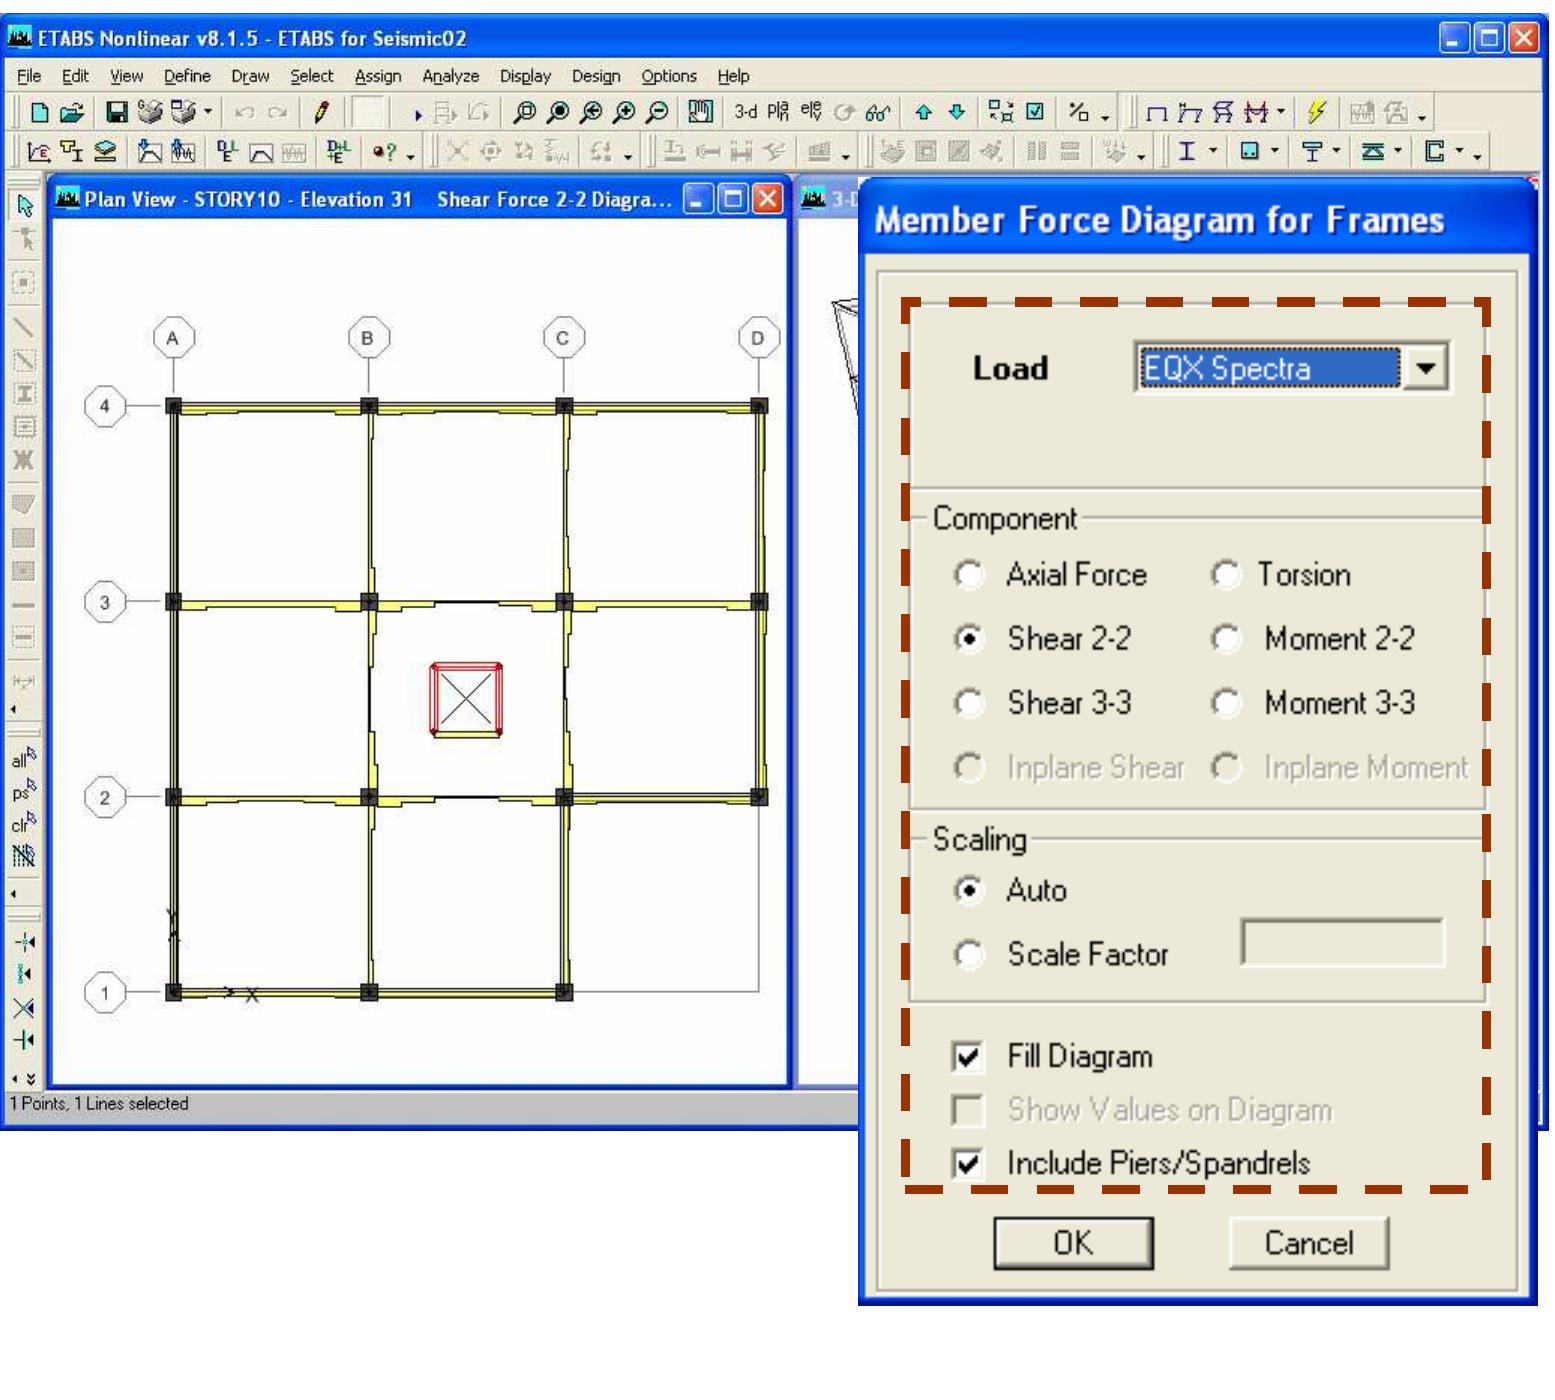Open the Define menu

[x=187, y=76]
